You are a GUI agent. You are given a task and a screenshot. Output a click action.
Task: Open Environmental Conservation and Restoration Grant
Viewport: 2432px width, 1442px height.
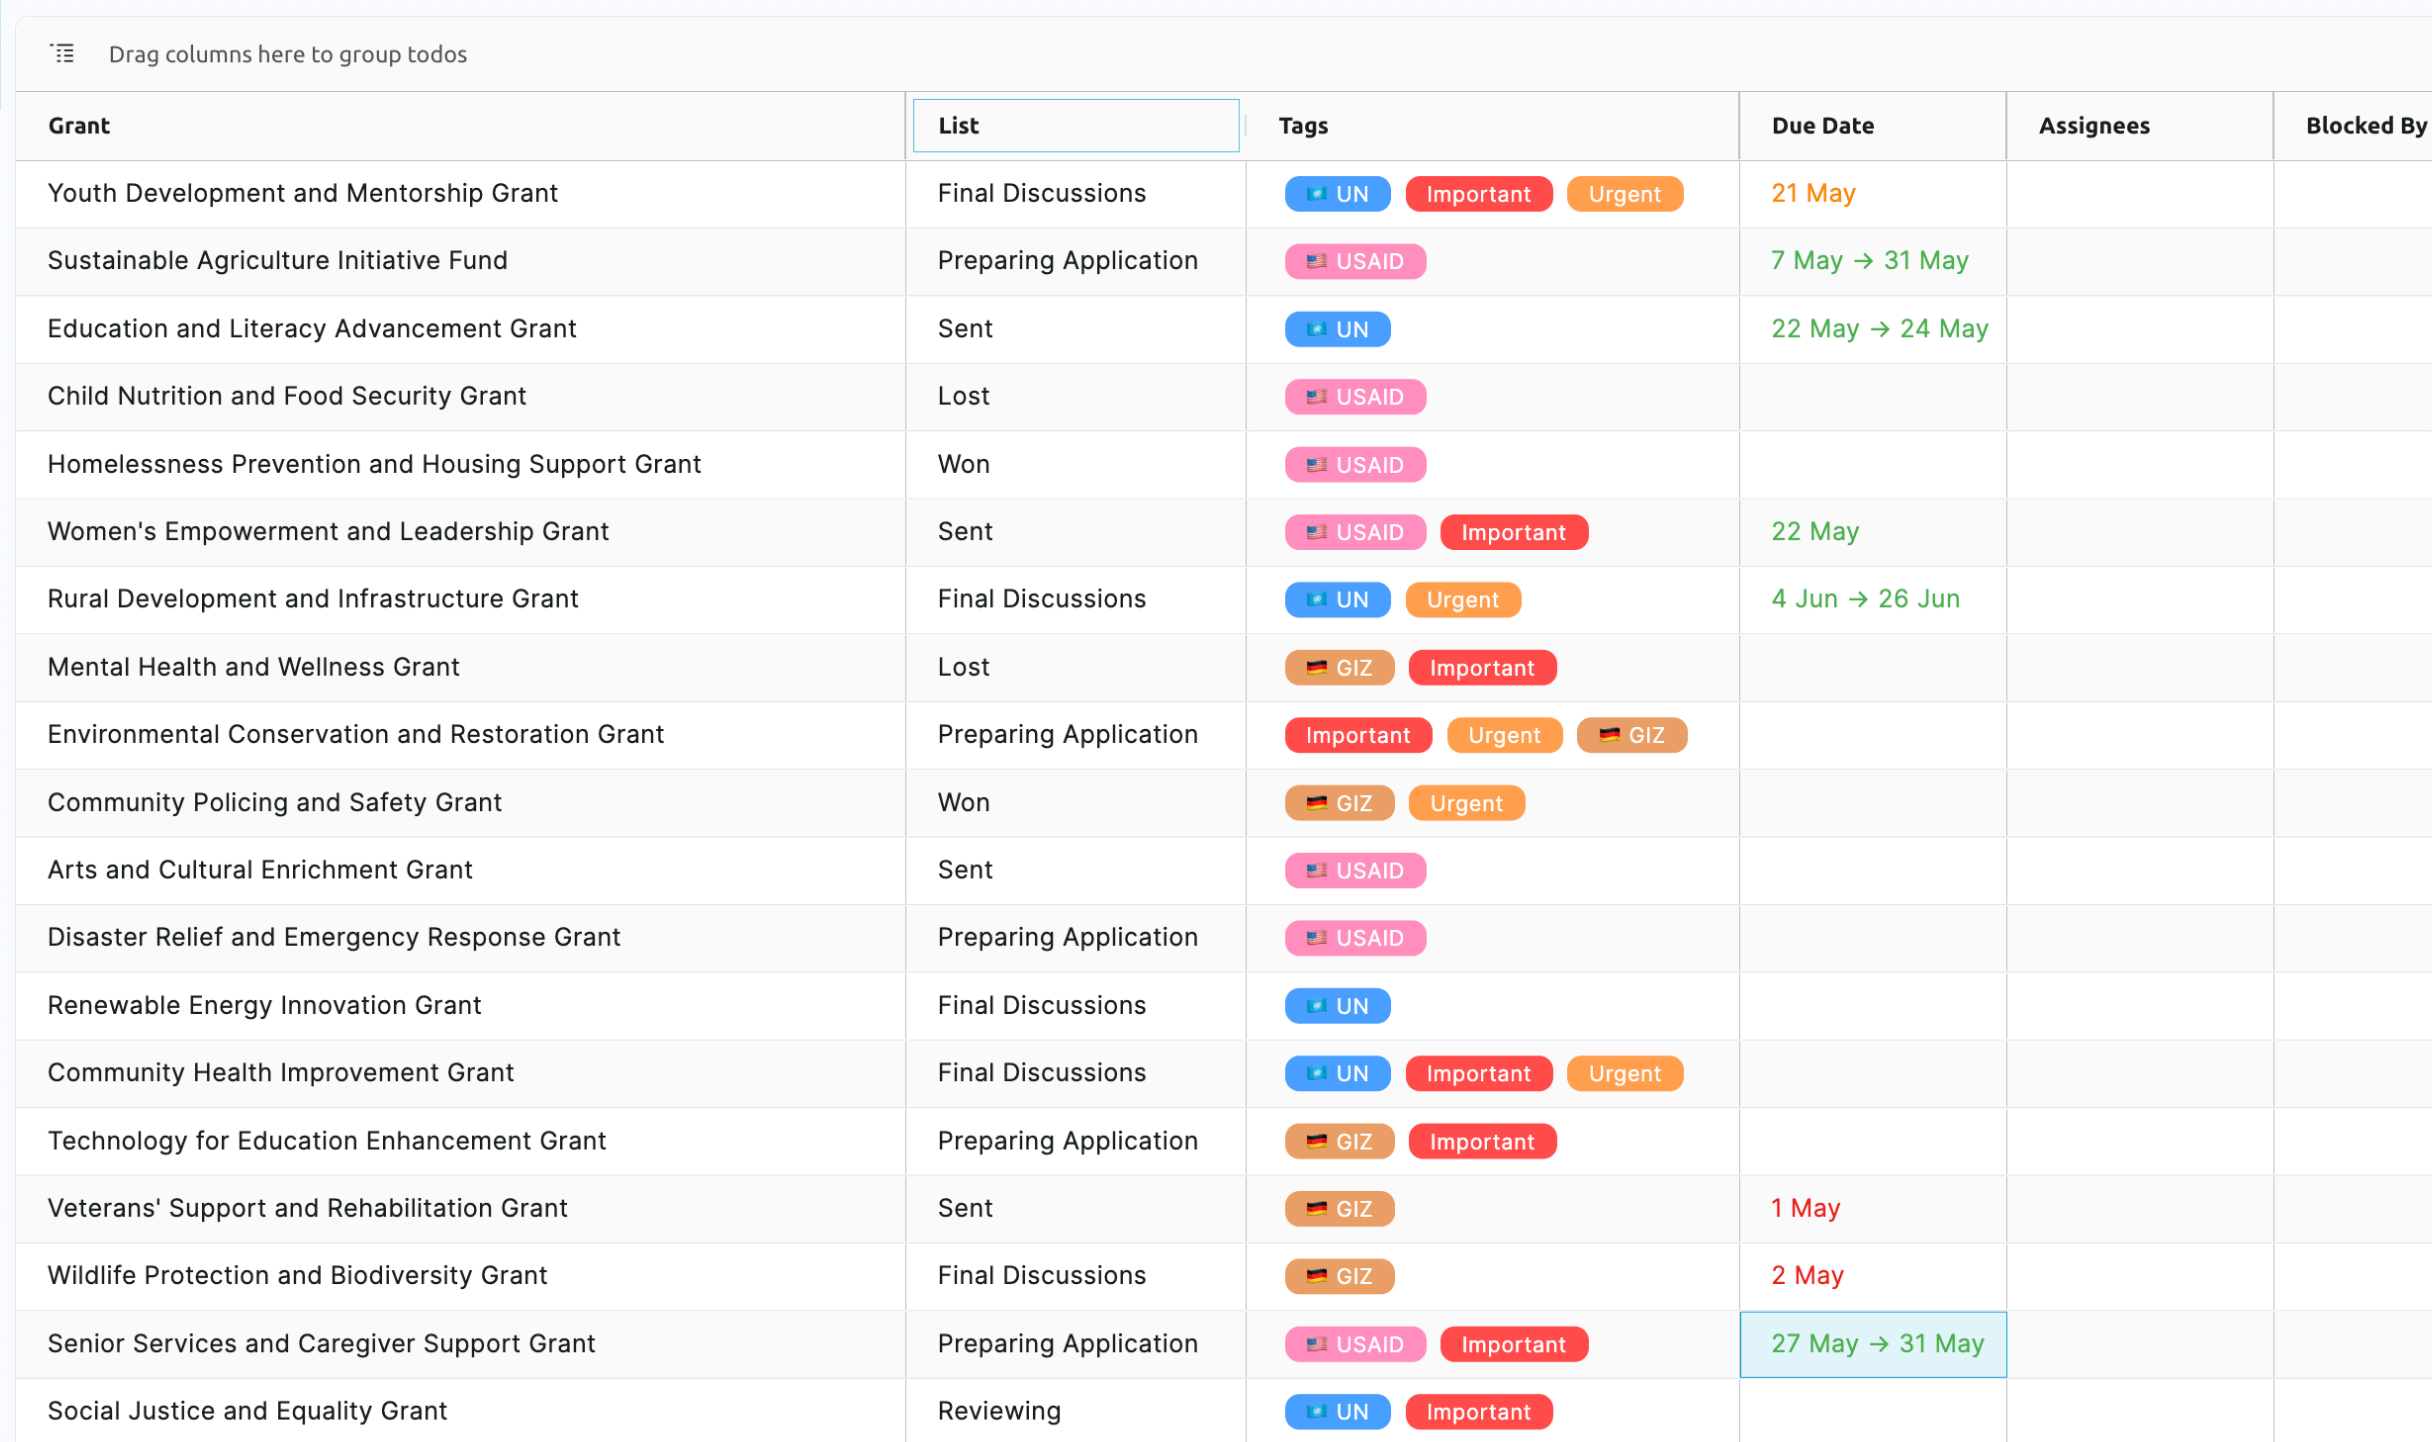pos(355,734)
